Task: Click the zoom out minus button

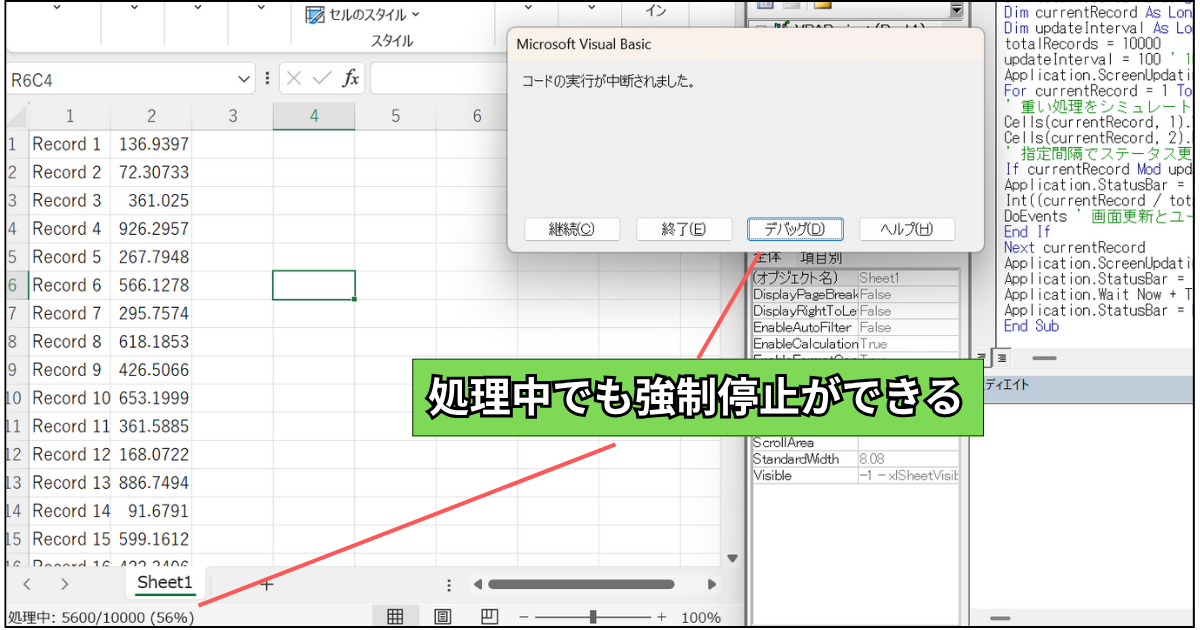Action: (x=524, y=616)
